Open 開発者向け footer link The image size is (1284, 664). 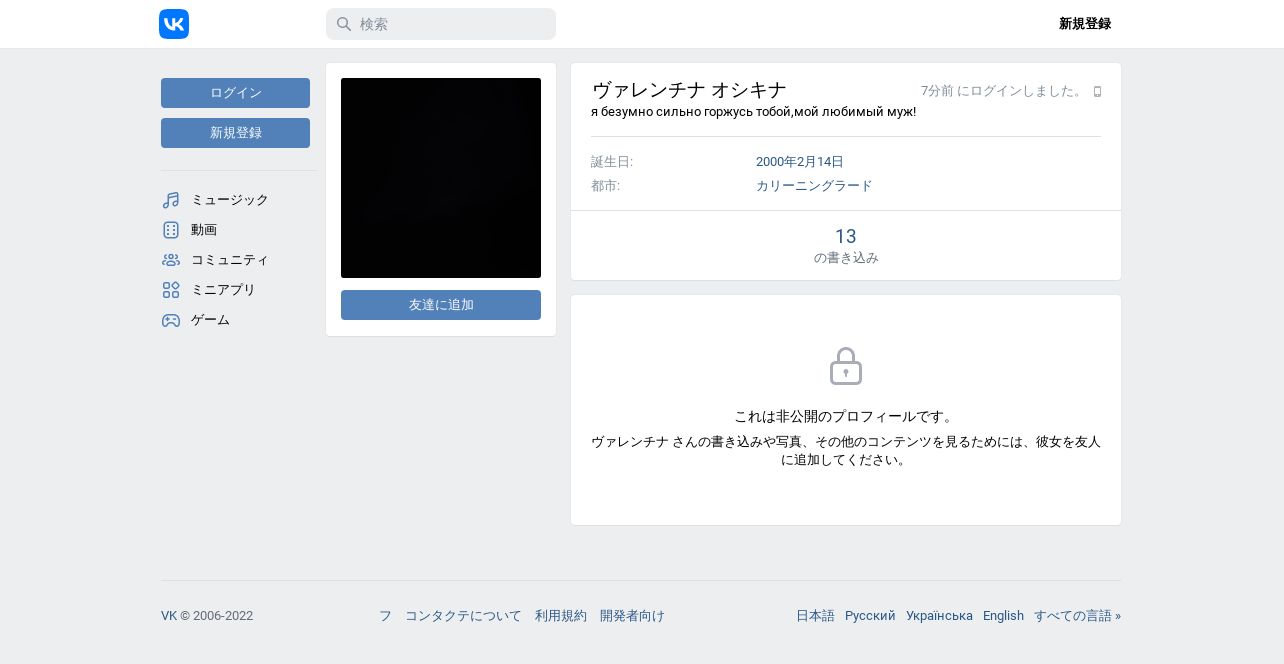(632, 616)
